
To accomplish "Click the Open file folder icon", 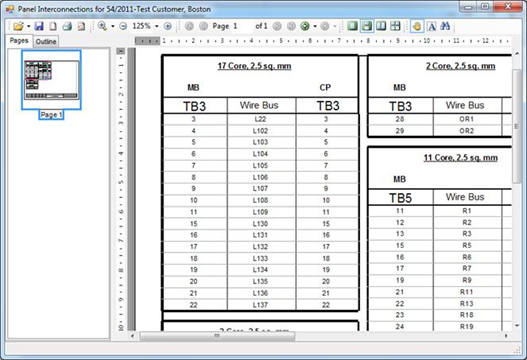I will [18, 26].
